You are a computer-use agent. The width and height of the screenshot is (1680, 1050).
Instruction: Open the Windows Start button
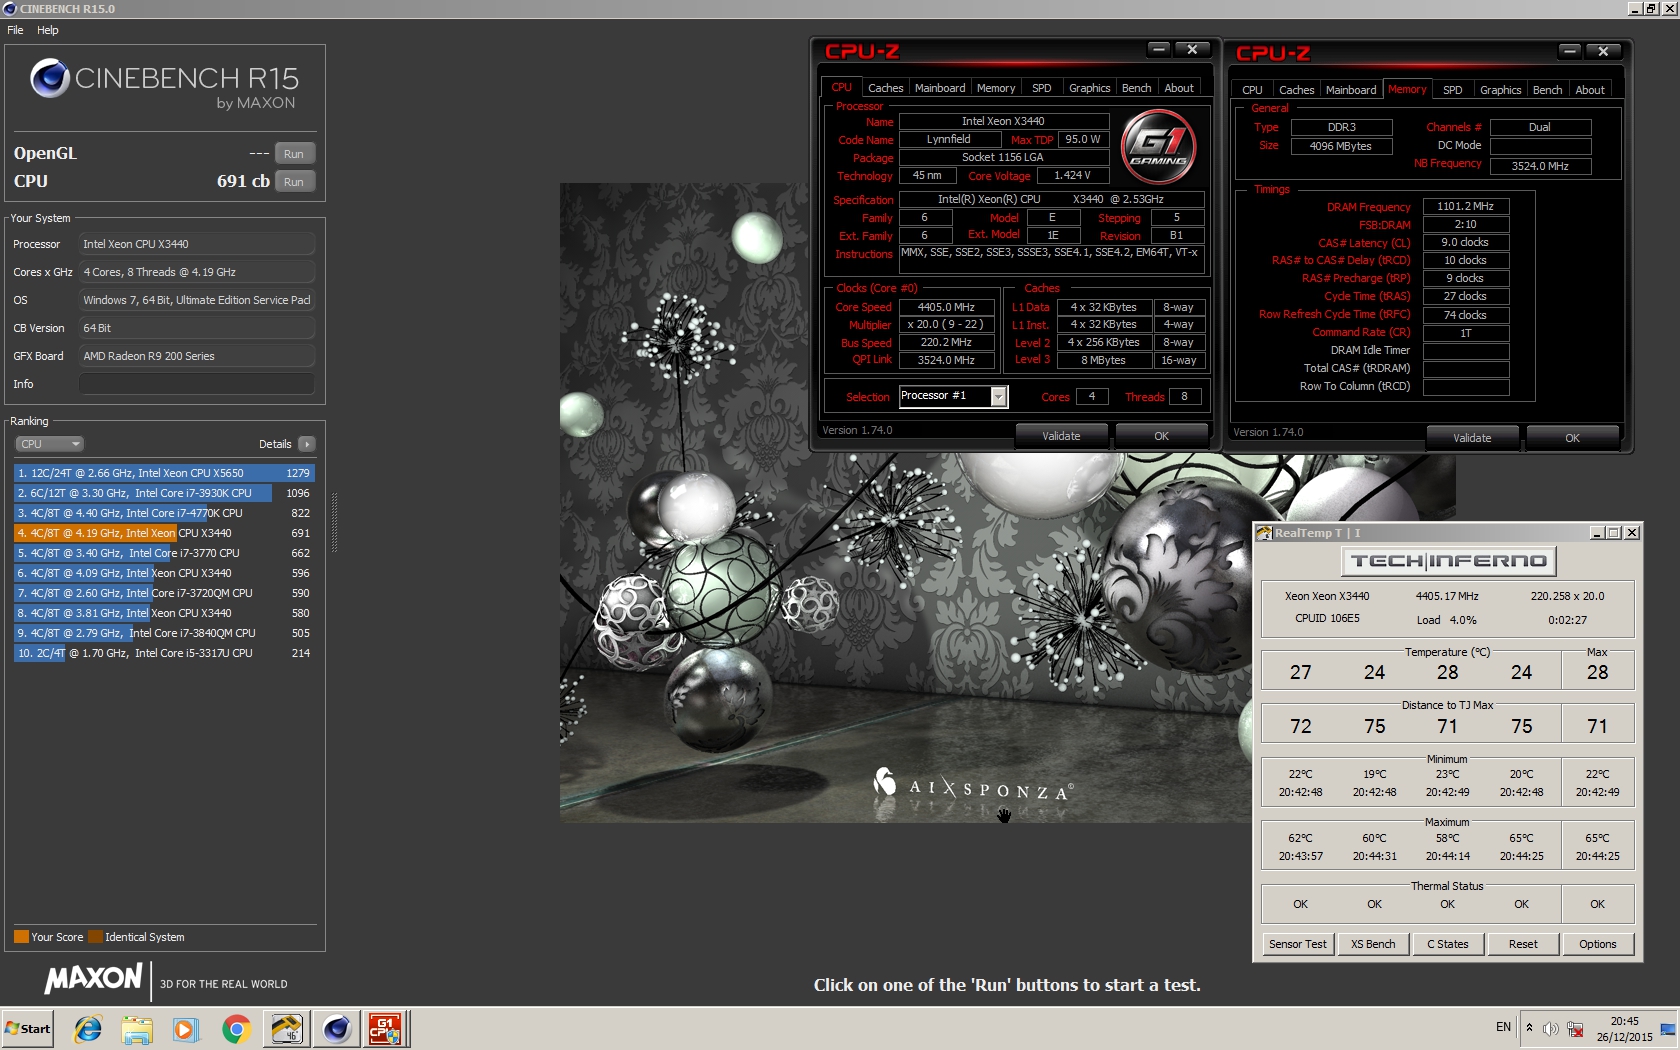tap(28, 1029)
